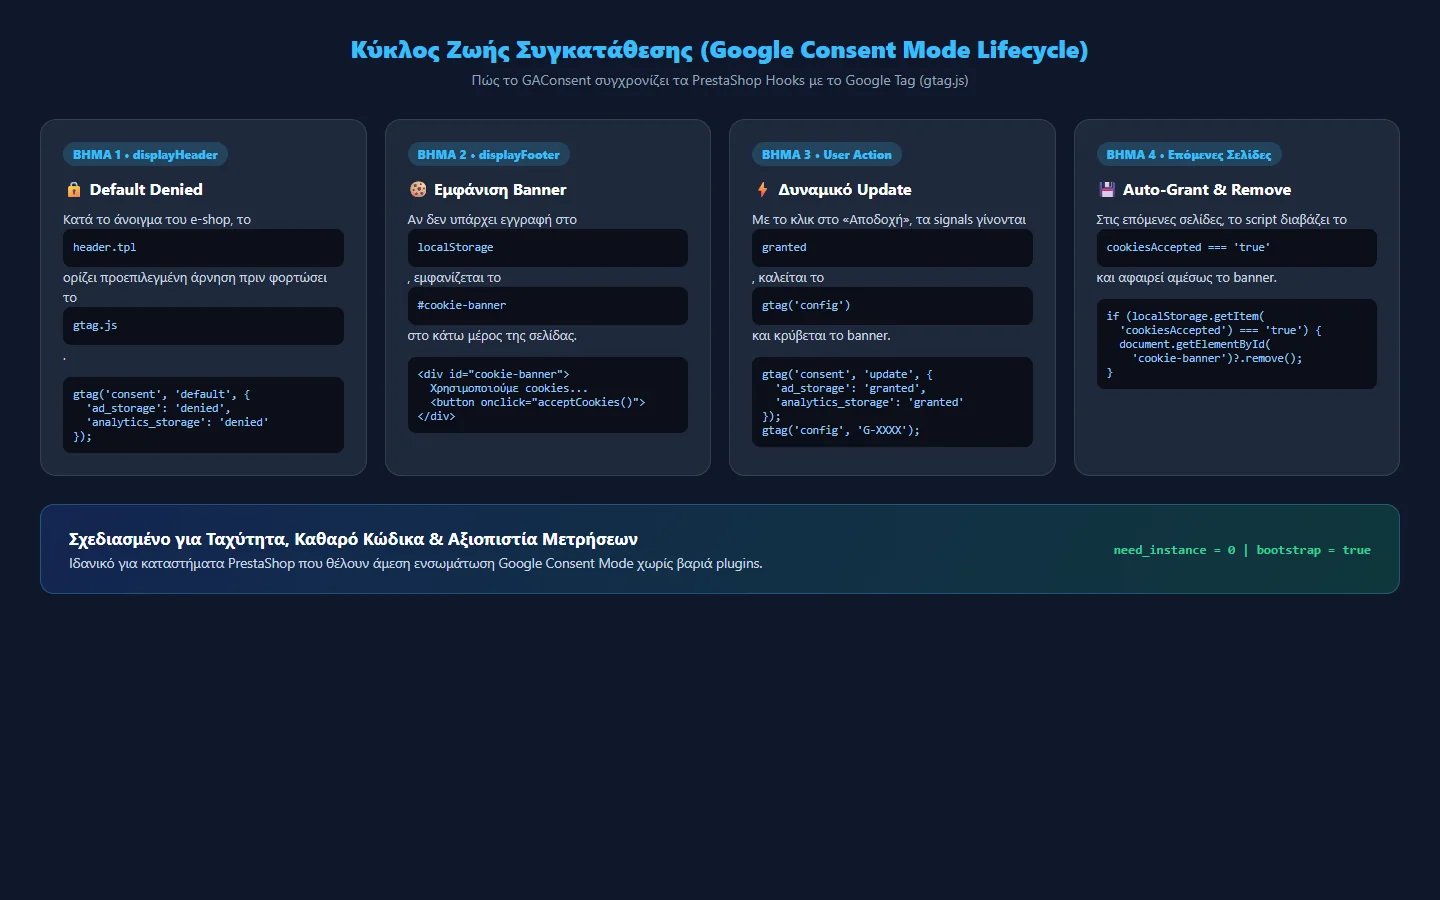The image size is (1440, 900).
Task: Click the ΒΗΜΑ 4 • Επόμενες Σελίδες badge
Action: [1189, 155]
